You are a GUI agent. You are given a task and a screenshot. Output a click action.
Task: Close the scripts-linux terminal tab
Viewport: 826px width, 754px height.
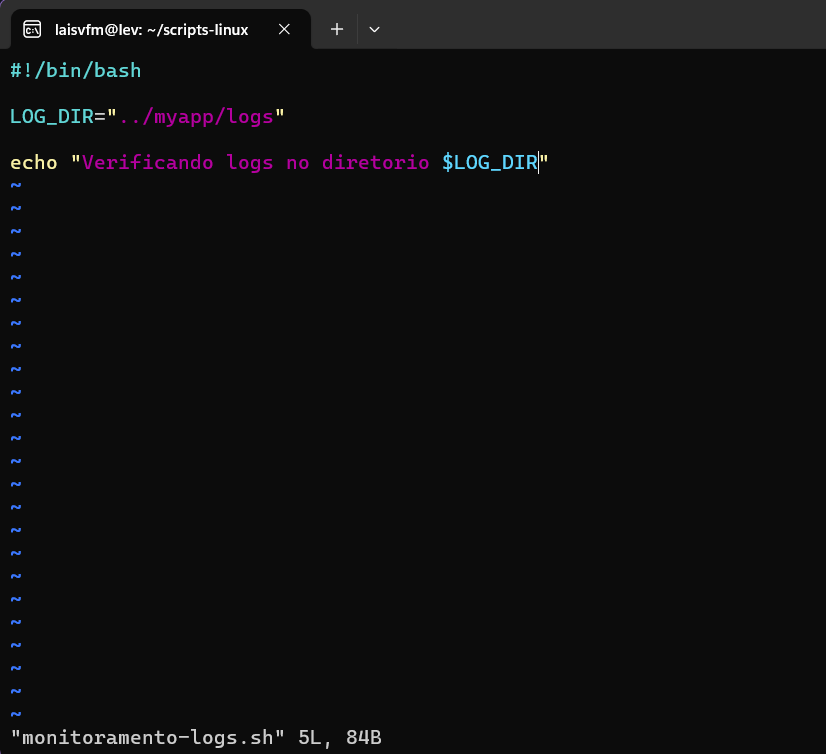284,29
